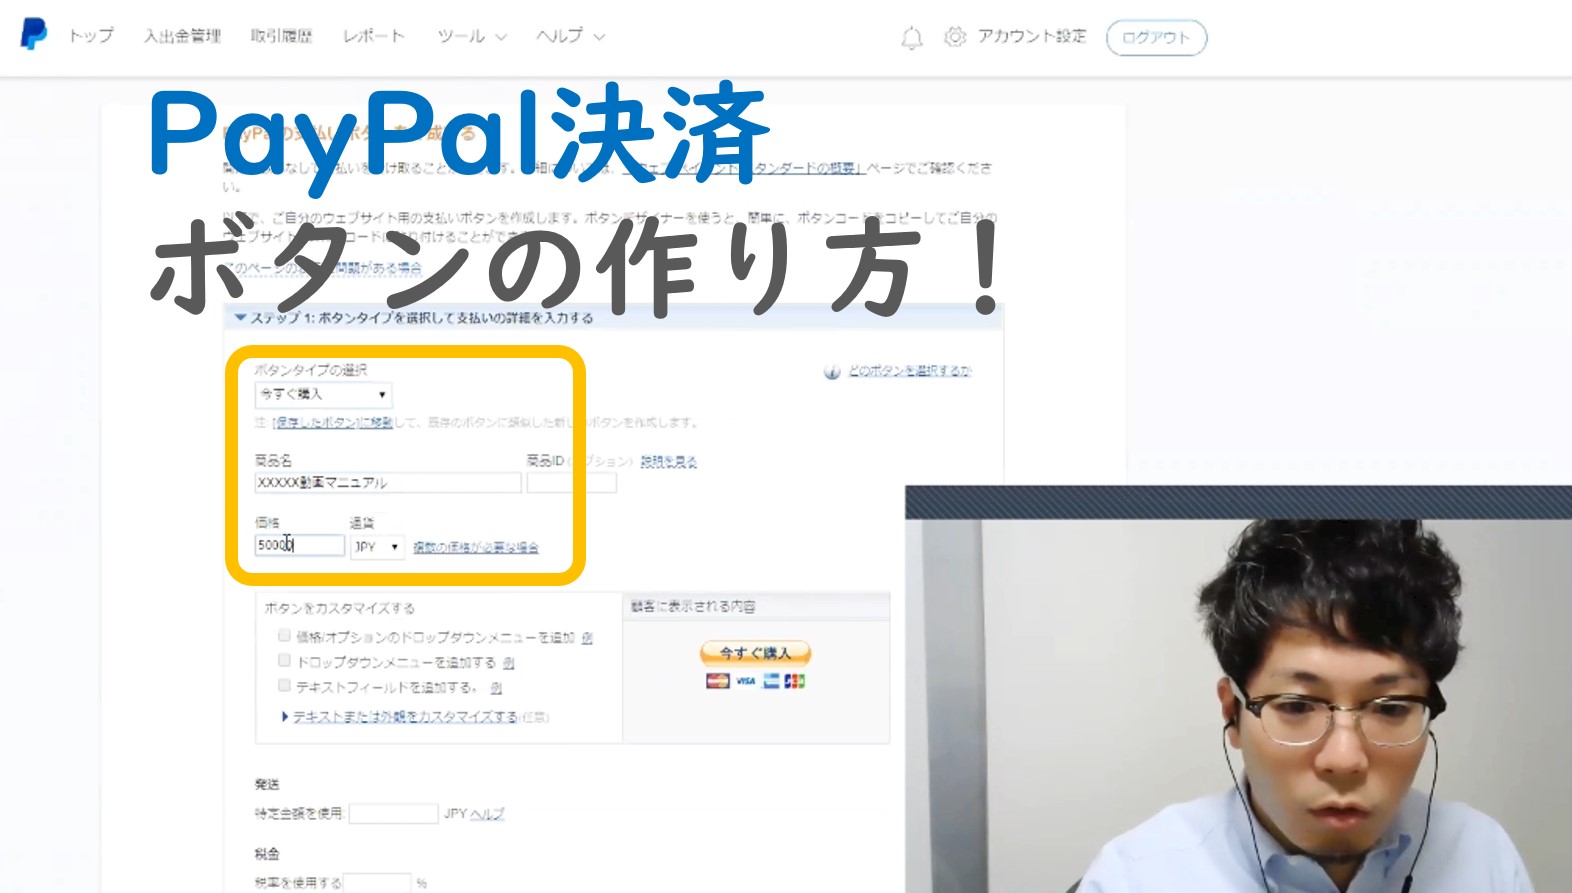Click the 価格 input field with 5000
Screen dimensions: 1572x893
tap(299, 545)
